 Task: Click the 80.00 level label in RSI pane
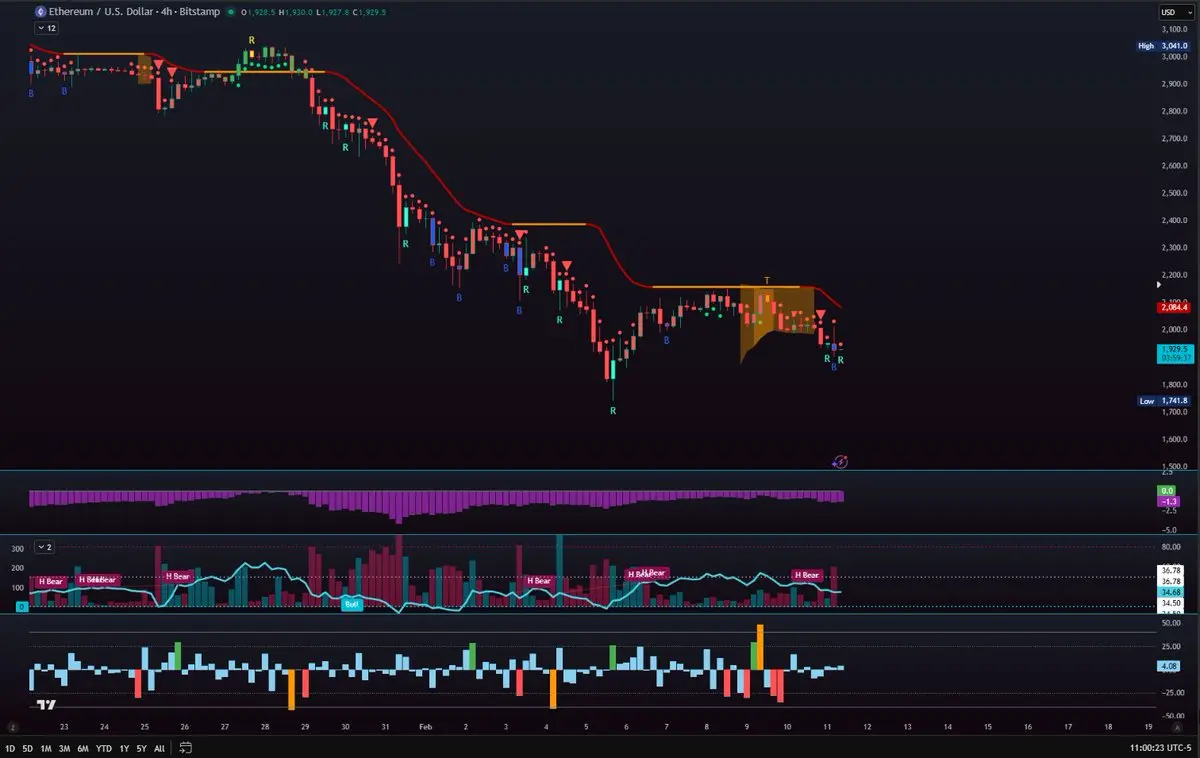[1173, 547]
